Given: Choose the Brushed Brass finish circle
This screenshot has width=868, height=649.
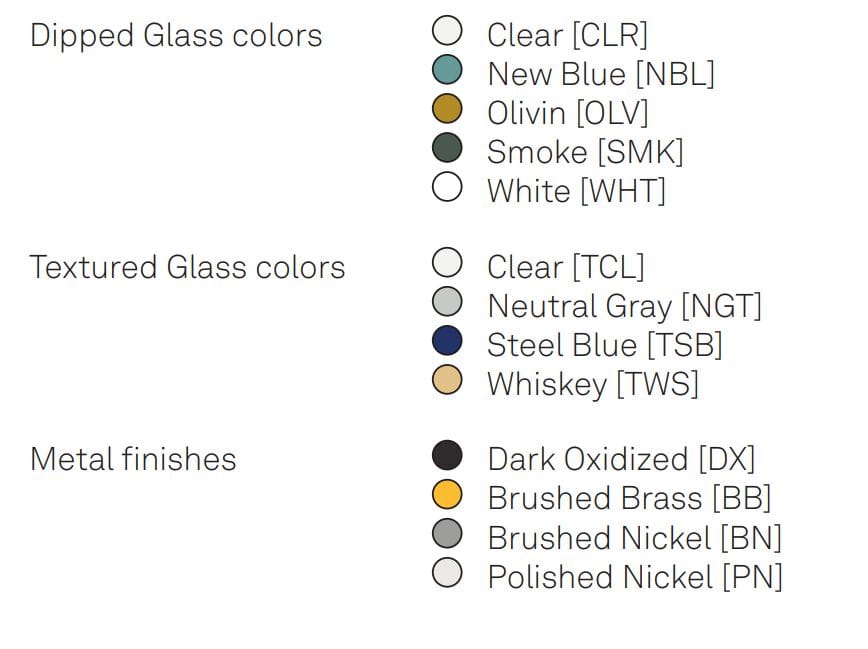Looking at the screenshot, I should click(447, 494).
